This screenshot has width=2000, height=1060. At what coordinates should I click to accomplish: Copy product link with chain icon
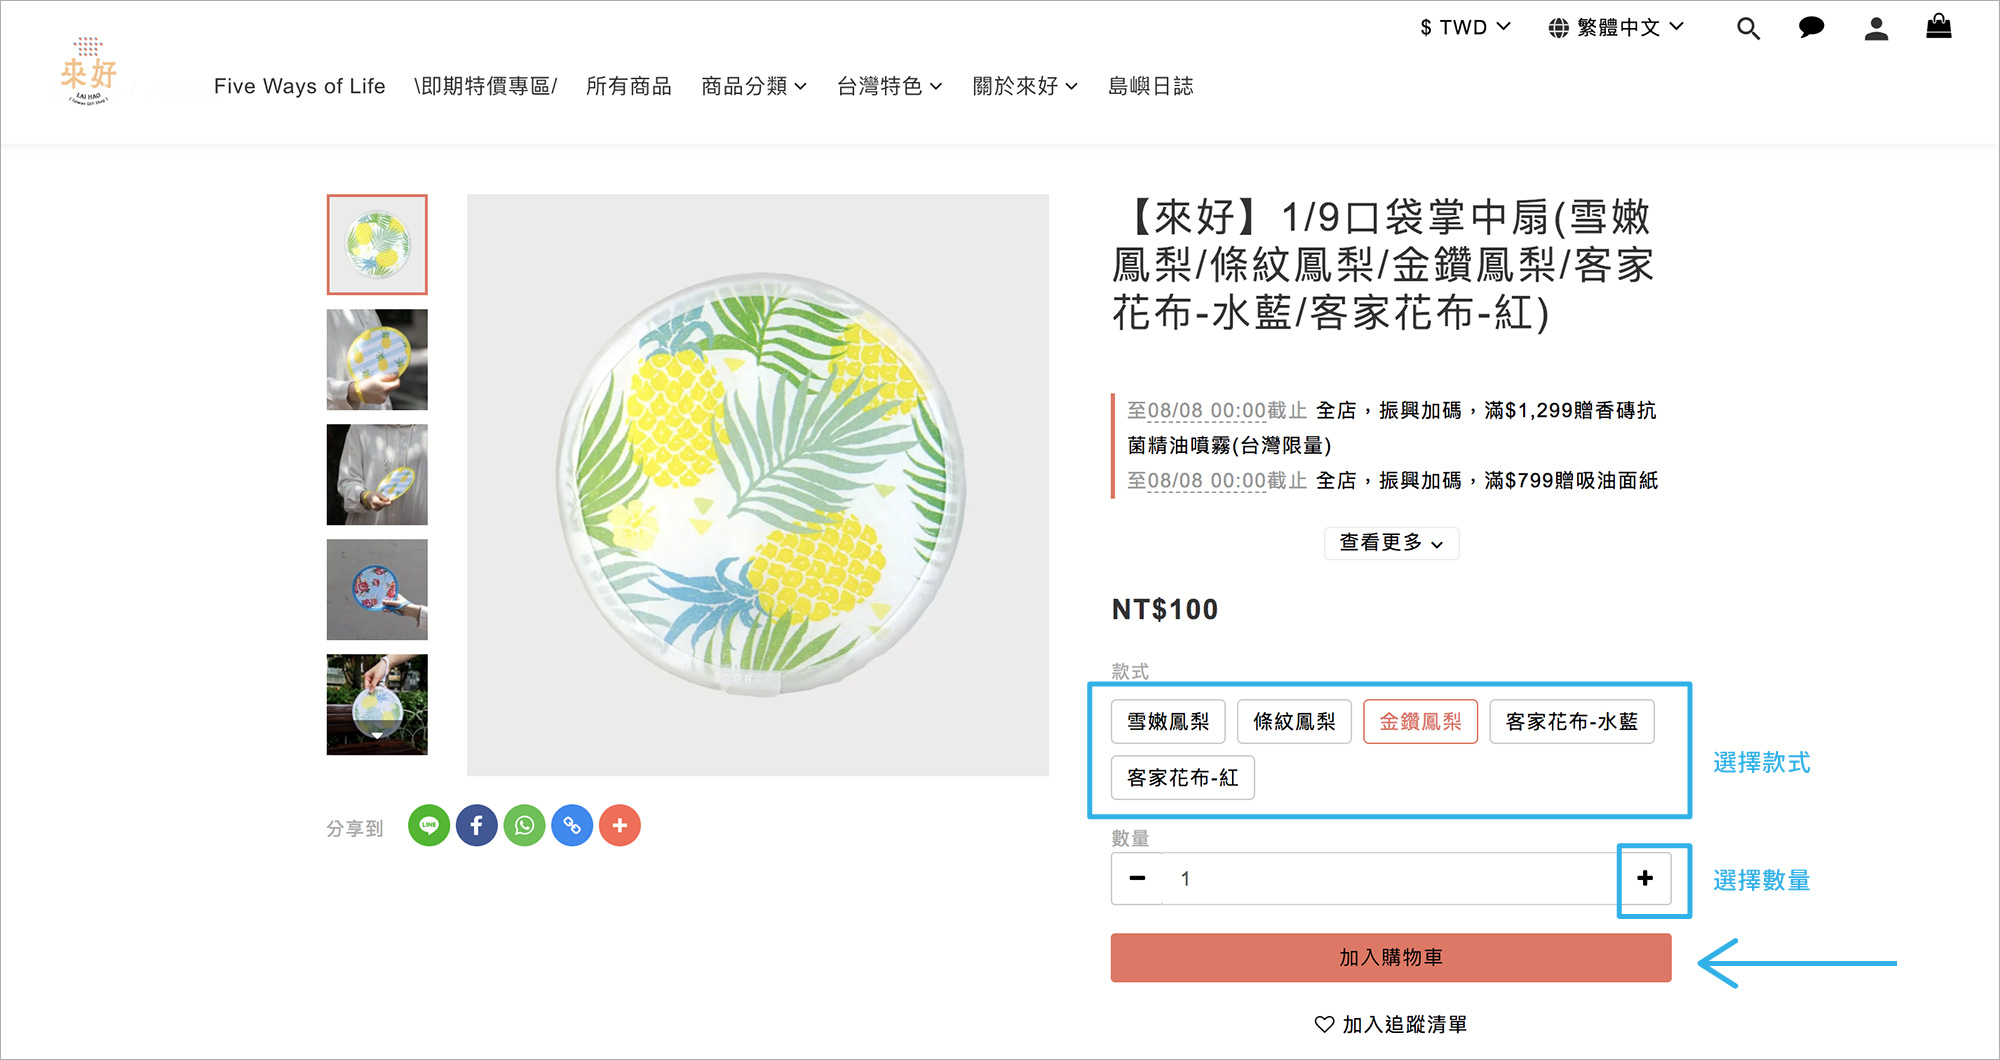pos(572,826)
